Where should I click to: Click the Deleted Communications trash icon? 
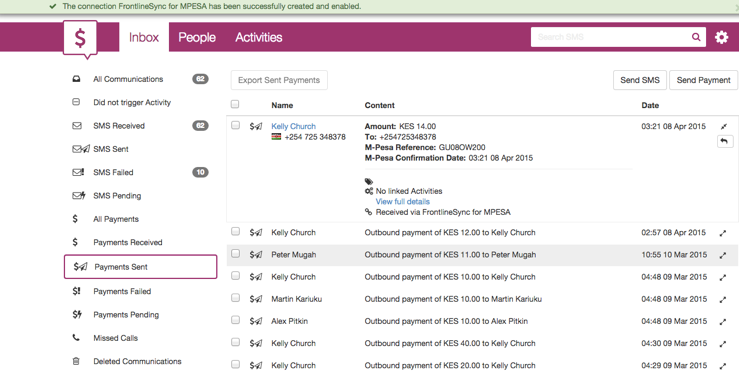click(x=76, y=361)
